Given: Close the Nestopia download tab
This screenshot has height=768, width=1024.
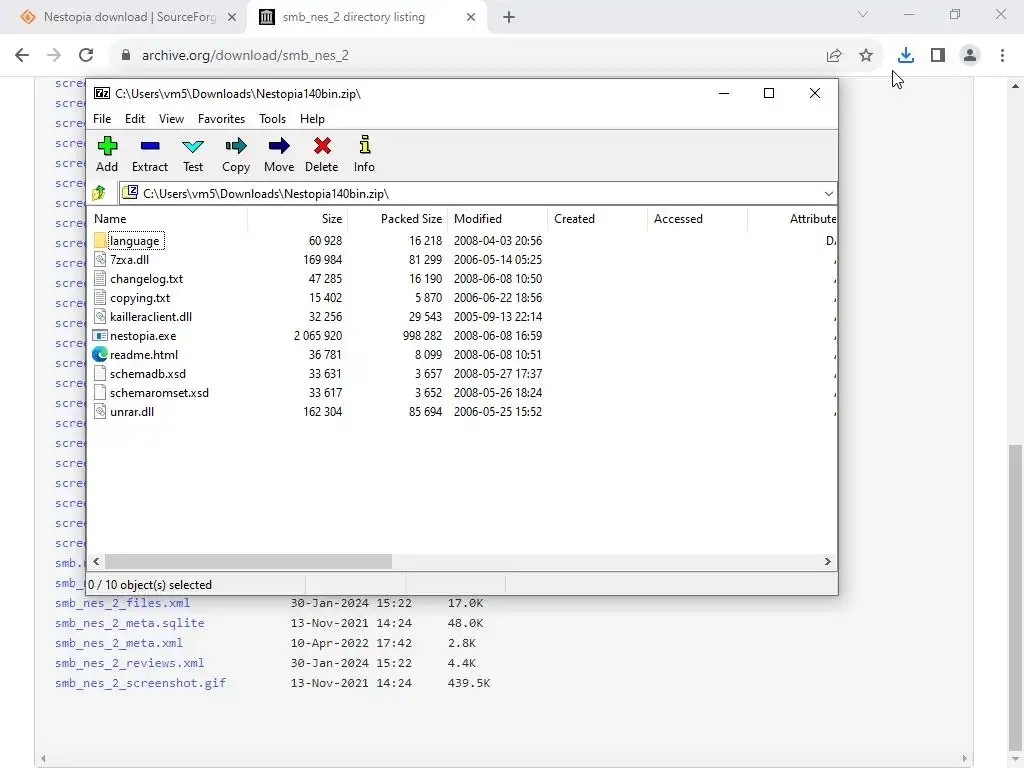Looking at the screenshot, I should [x=232, y=17].
